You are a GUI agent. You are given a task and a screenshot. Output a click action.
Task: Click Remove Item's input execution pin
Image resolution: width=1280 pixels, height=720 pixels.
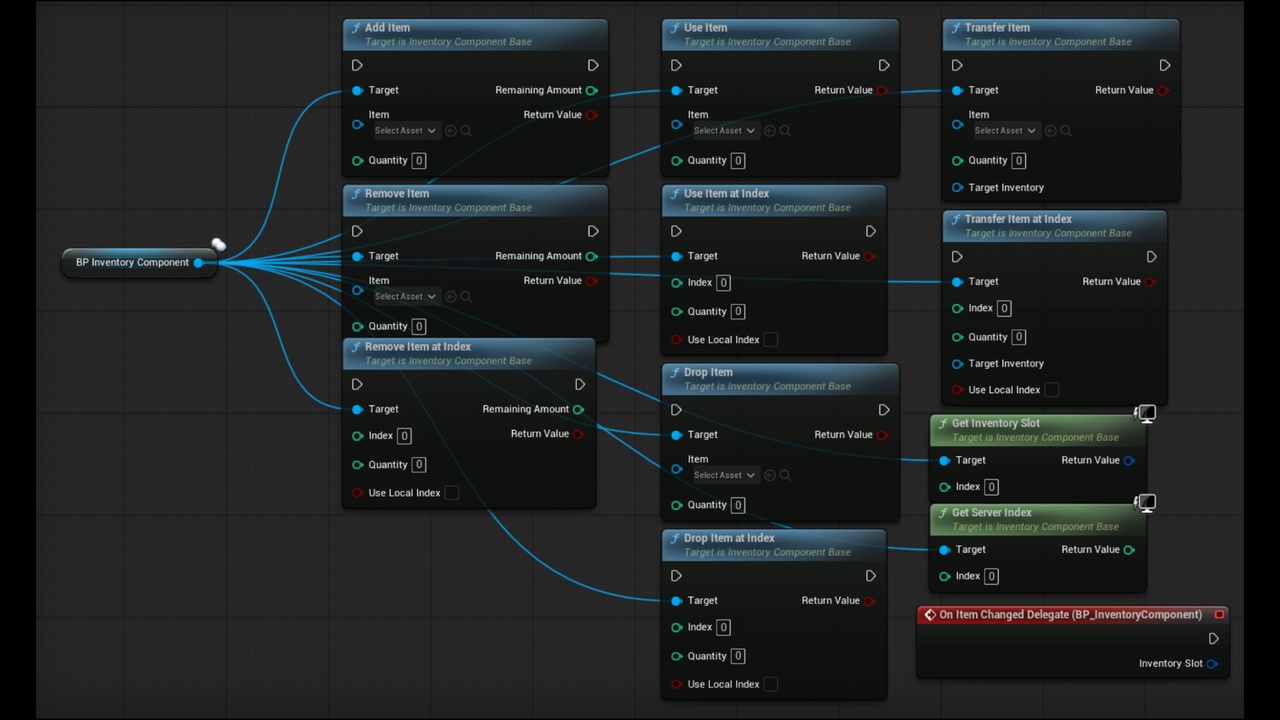point(357,231)
